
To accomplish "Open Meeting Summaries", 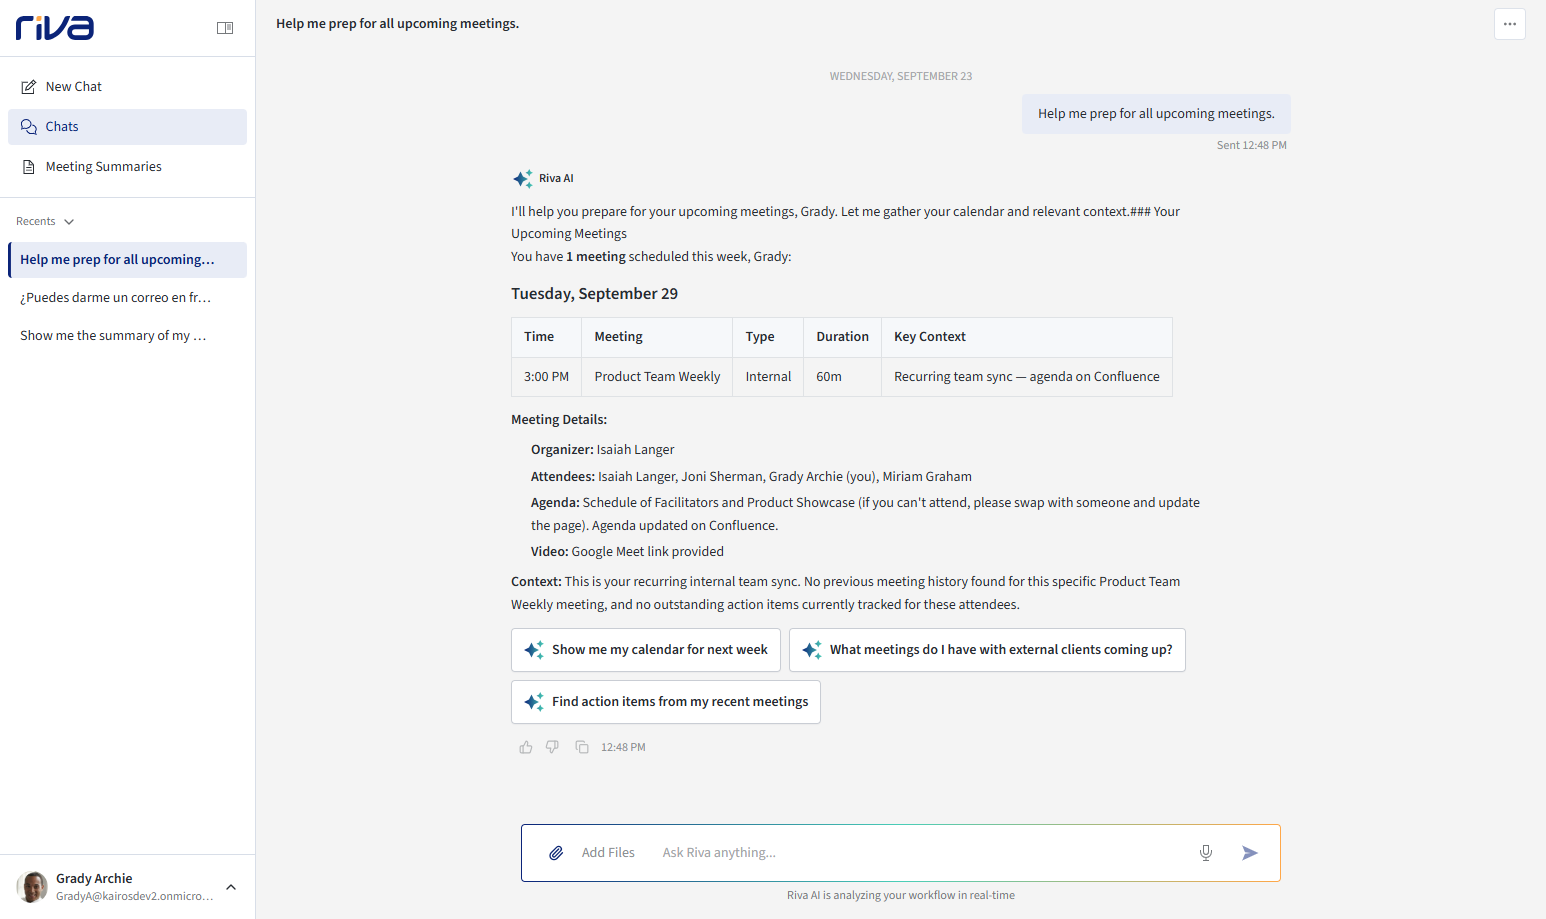I will [127, 167].
